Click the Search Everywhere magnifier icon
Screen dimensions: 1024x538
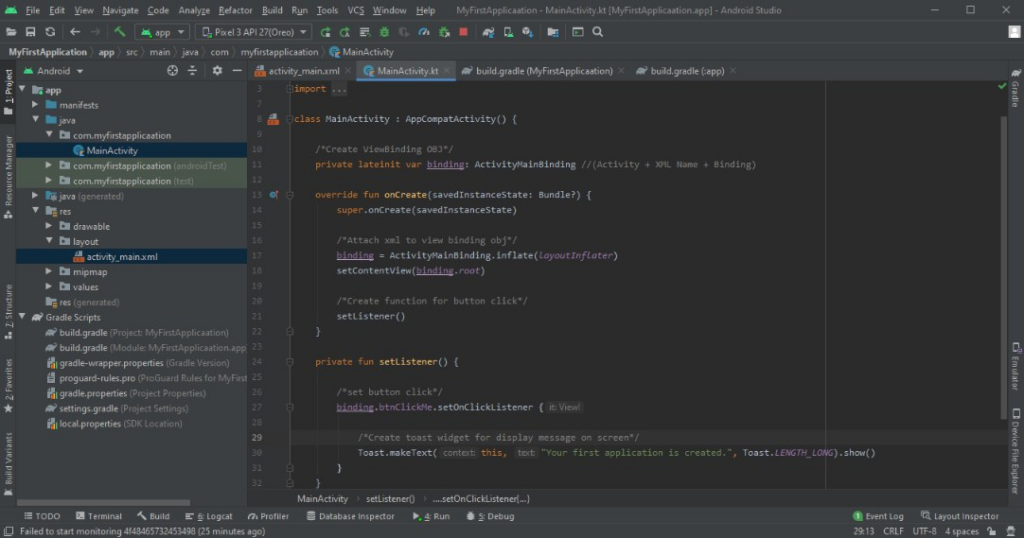(598, 32)
